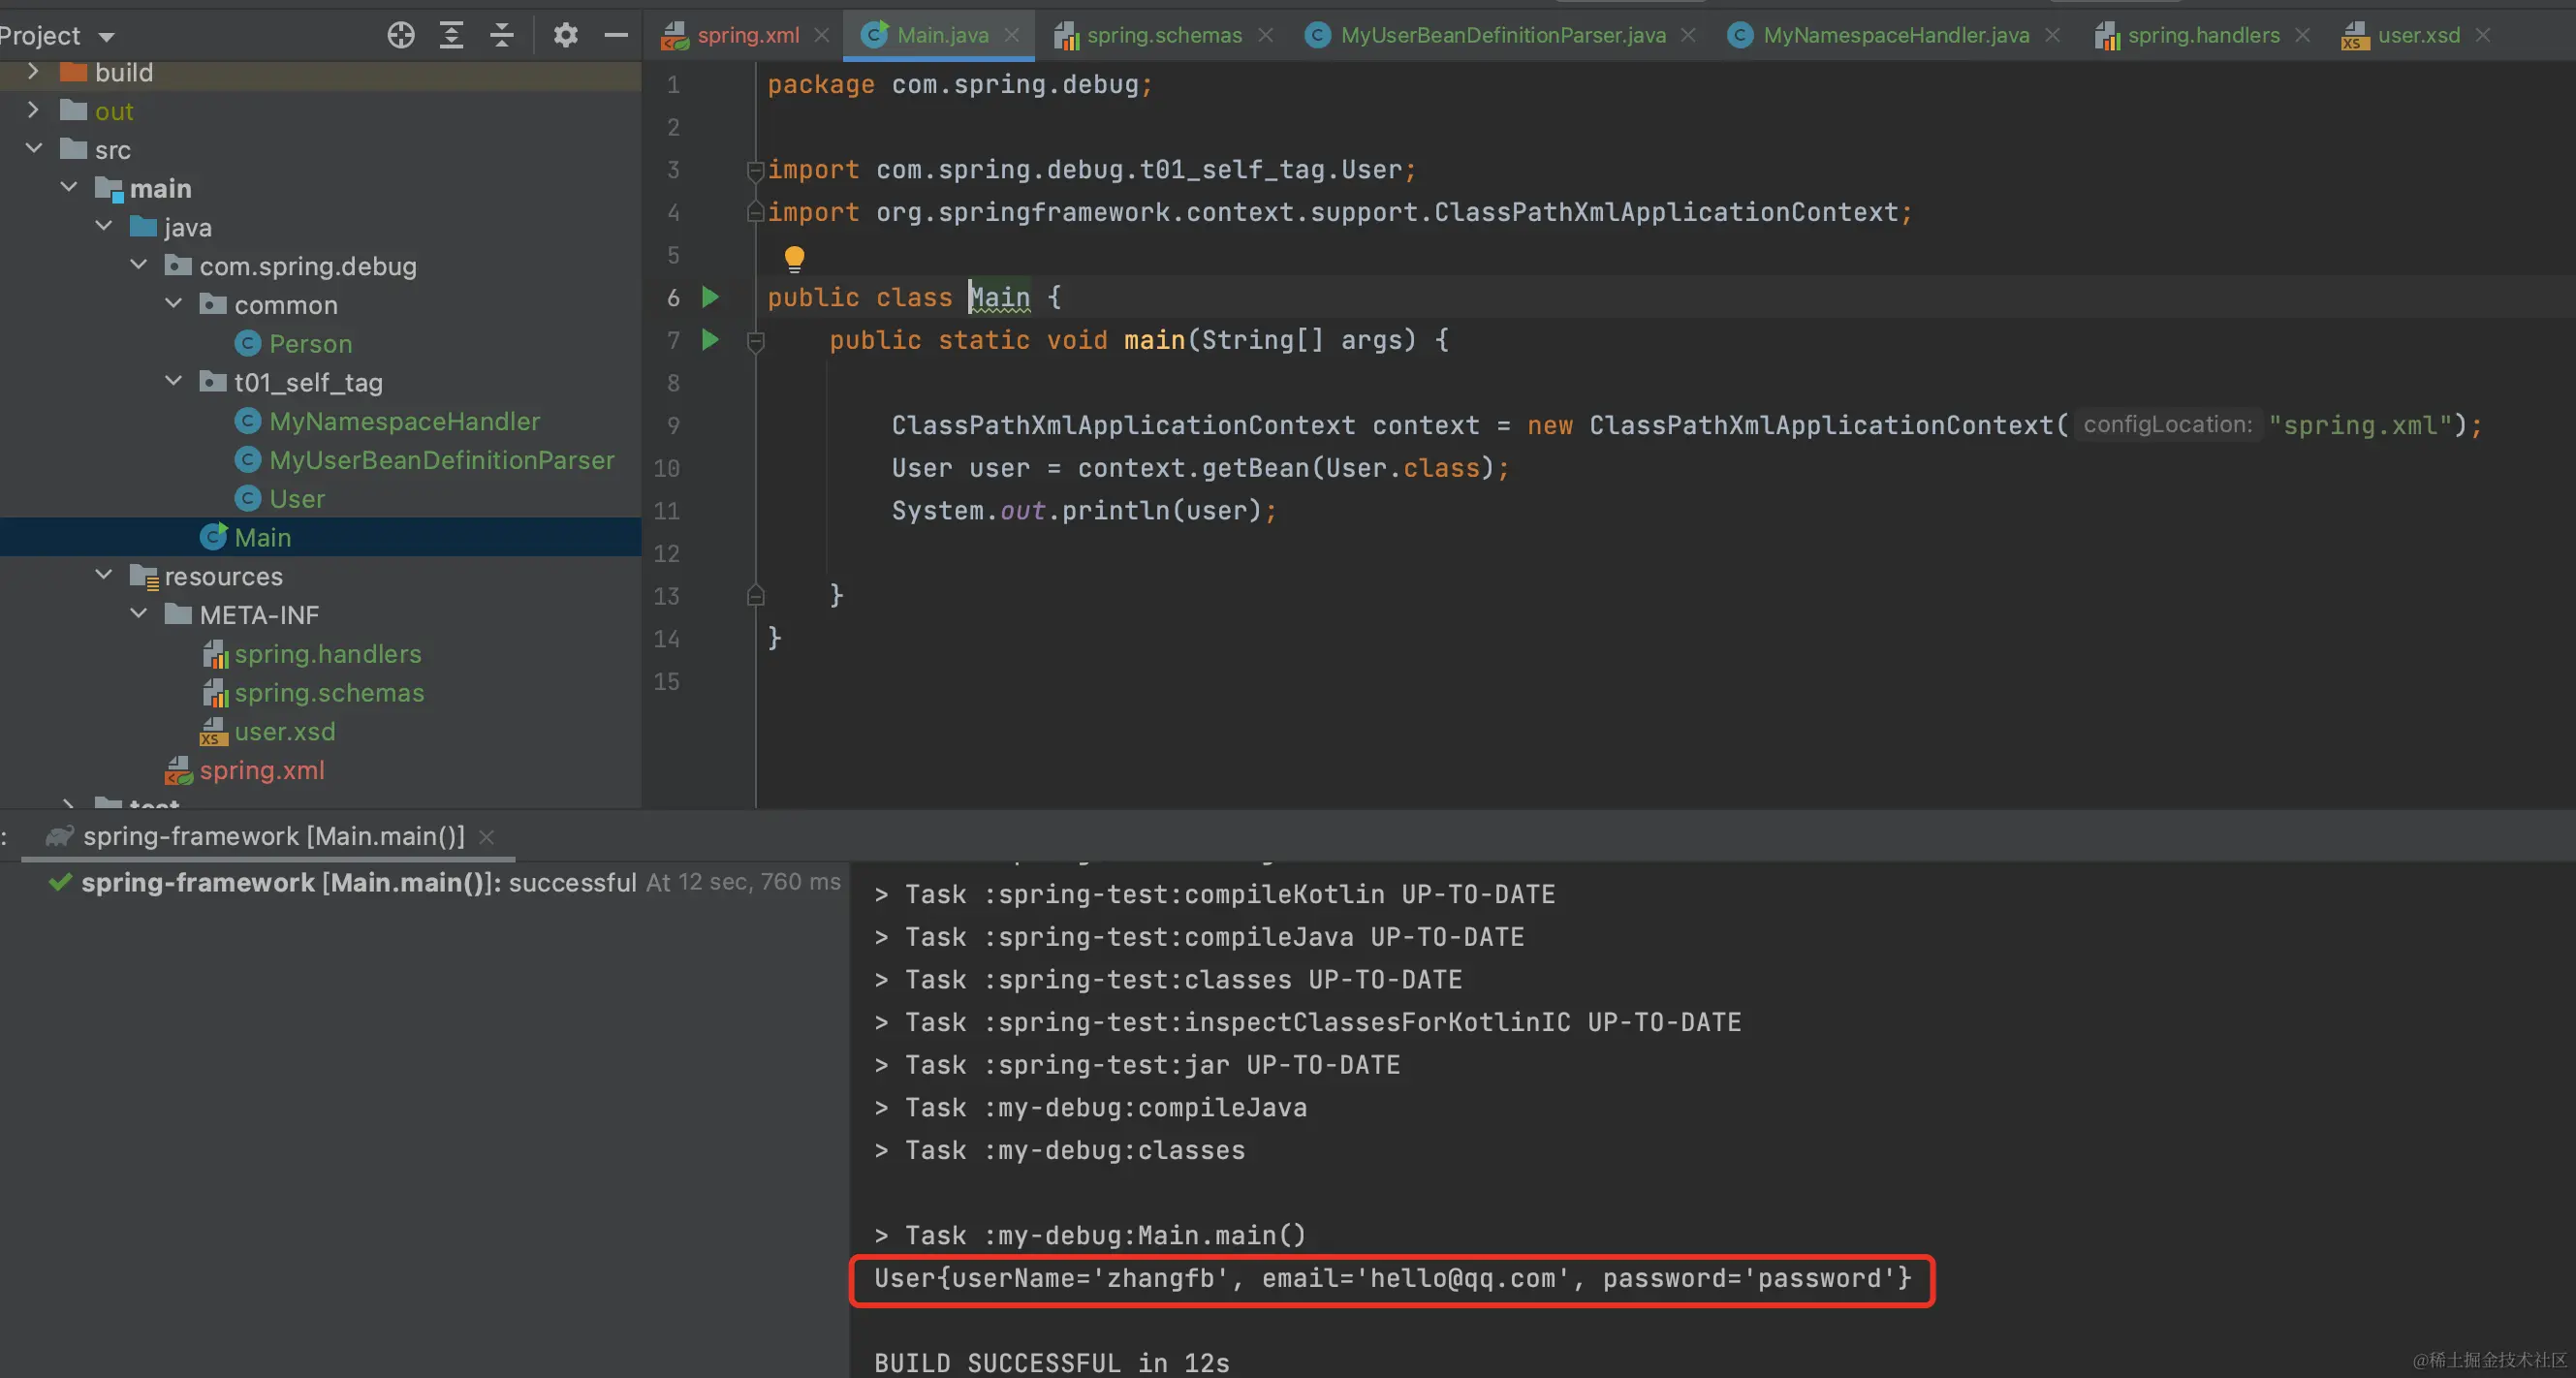
Task: Toggle fold marker at import statements
Action: pyautogui.click(x=756, y=170)
